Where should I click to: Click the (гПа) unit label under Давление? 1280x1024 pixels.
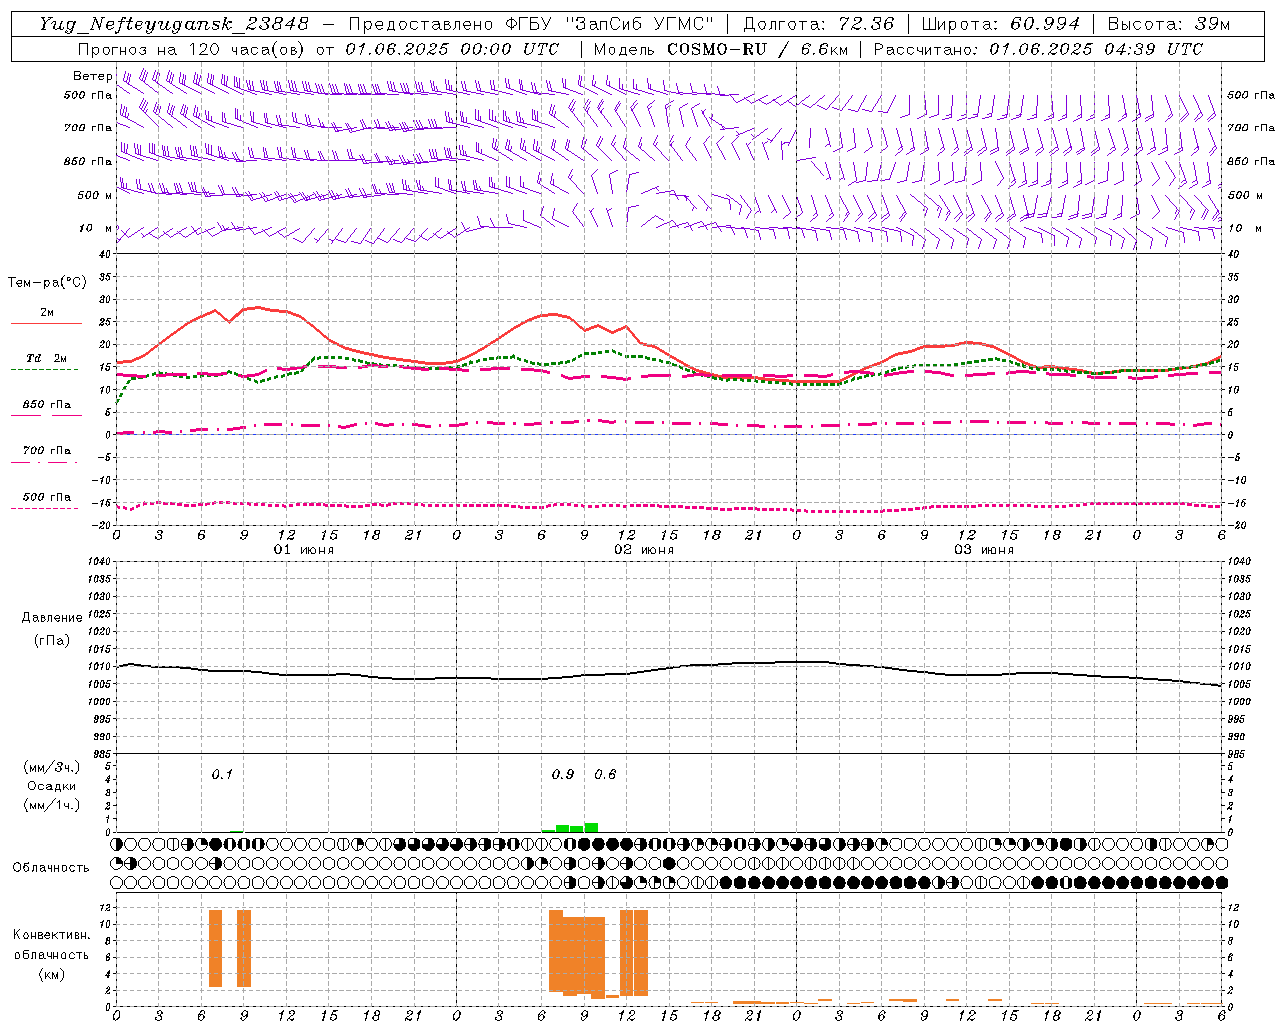[x=52, y=641]
